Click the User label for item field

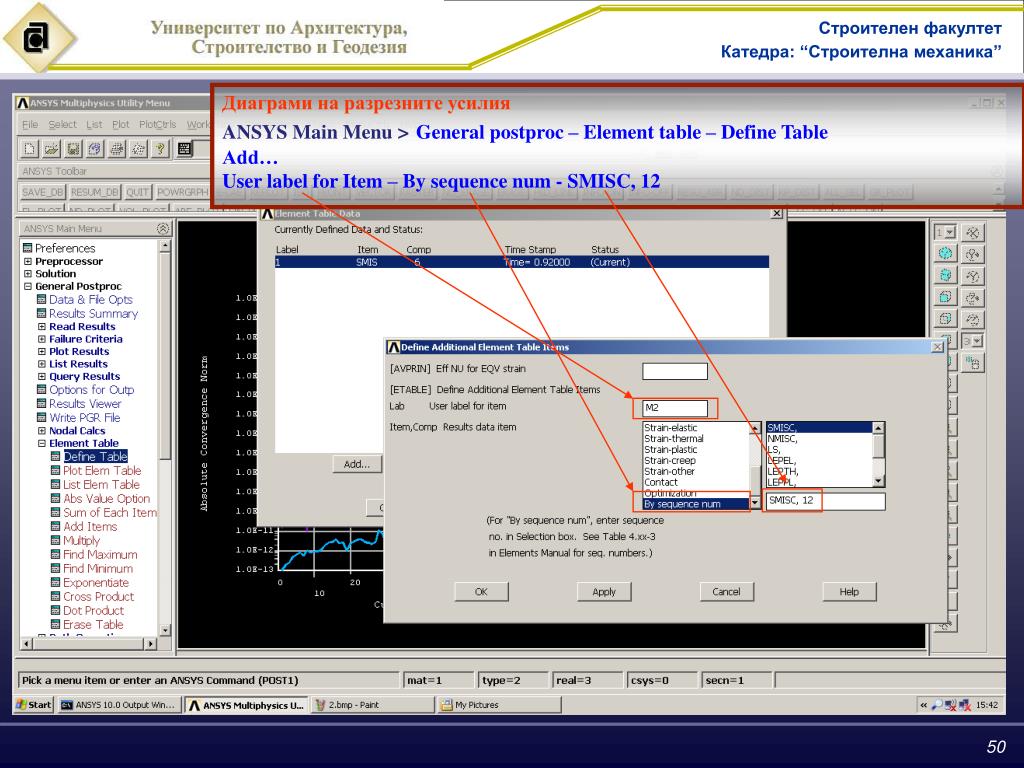click(675, 408)
